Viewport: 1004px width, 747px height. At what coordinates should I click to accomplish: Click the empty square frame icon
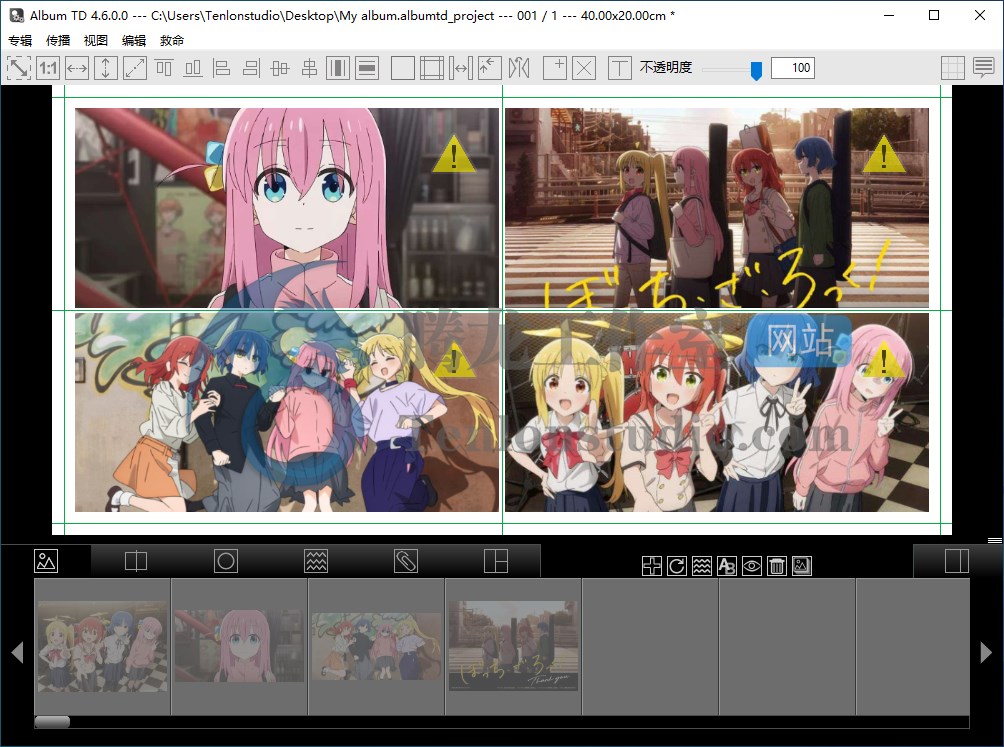click(403, 68)
